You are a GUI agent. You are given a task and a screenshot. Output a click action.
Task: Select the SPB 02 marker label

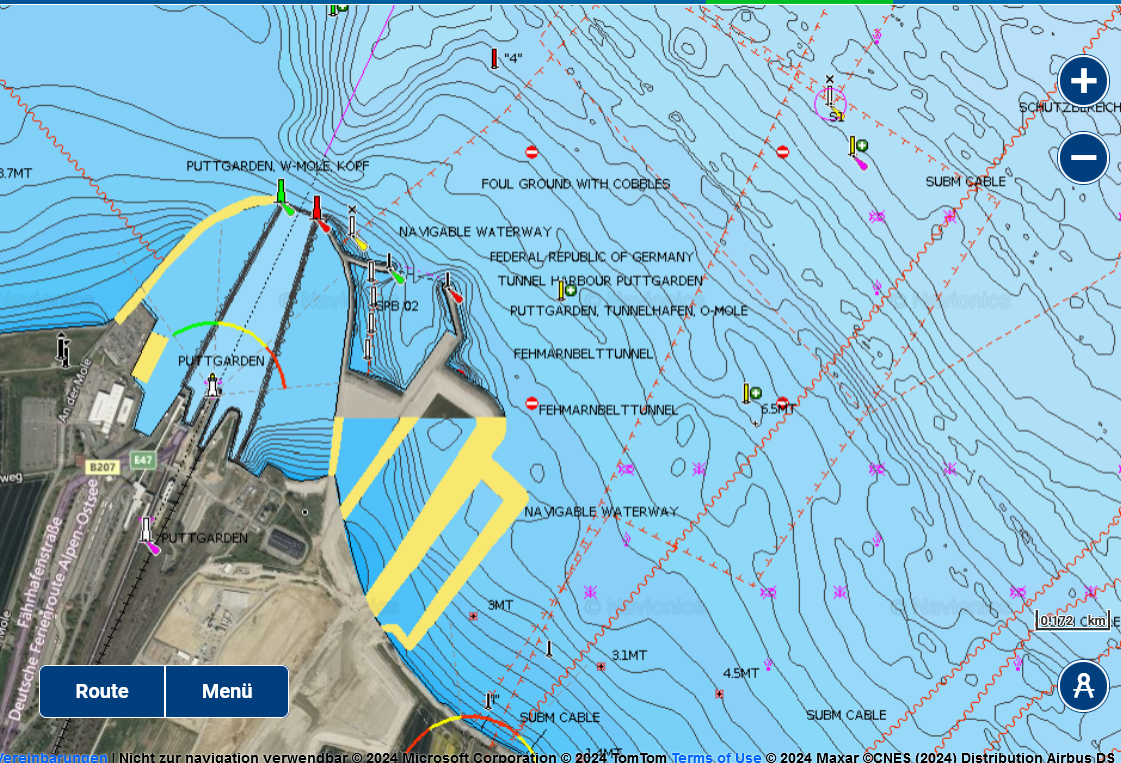point(396,306)
